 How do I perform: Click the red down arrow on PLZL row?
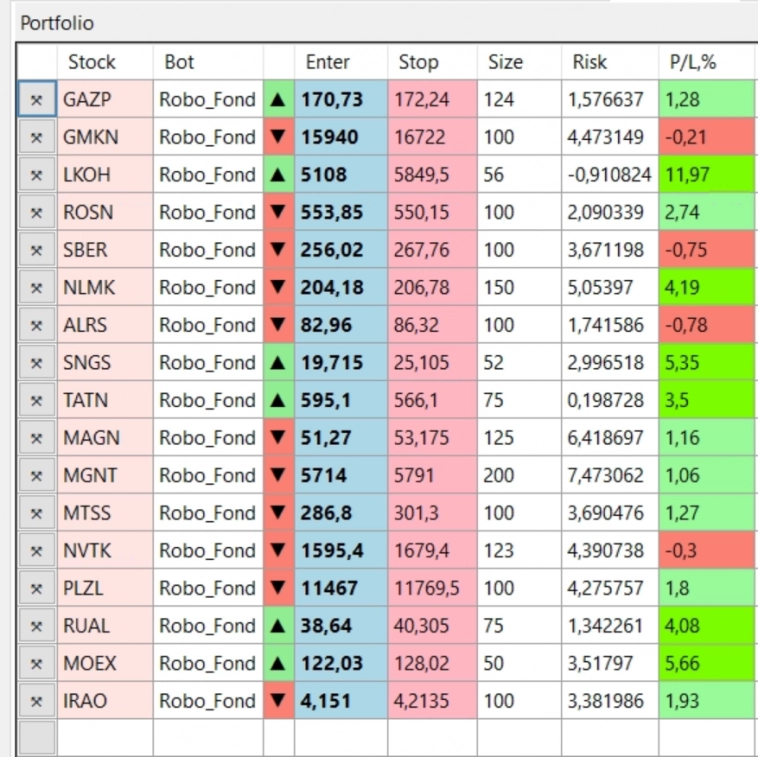278,588
